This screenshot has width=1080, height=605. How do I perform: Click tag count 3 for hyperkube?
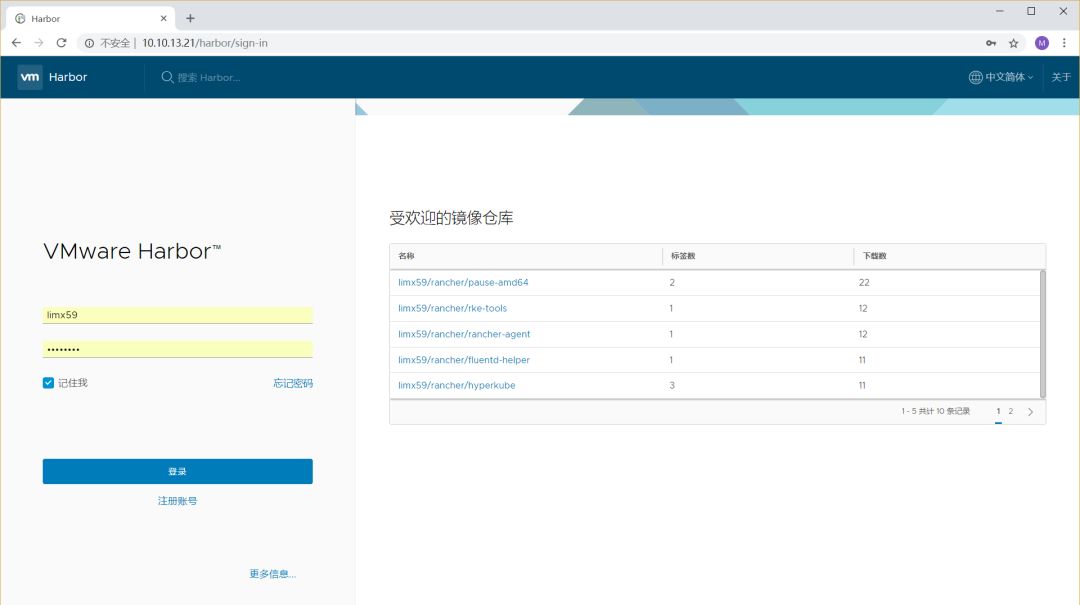coord(672,385)
